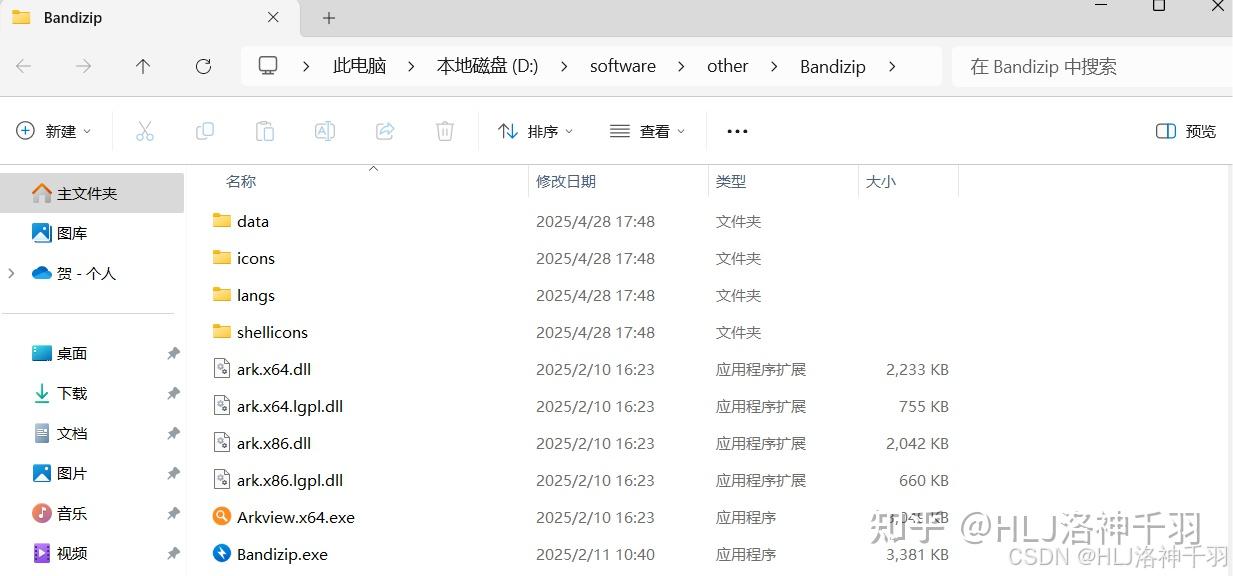Navigate to software in address bar
1233x576 pixels.
tap(623, 66)
